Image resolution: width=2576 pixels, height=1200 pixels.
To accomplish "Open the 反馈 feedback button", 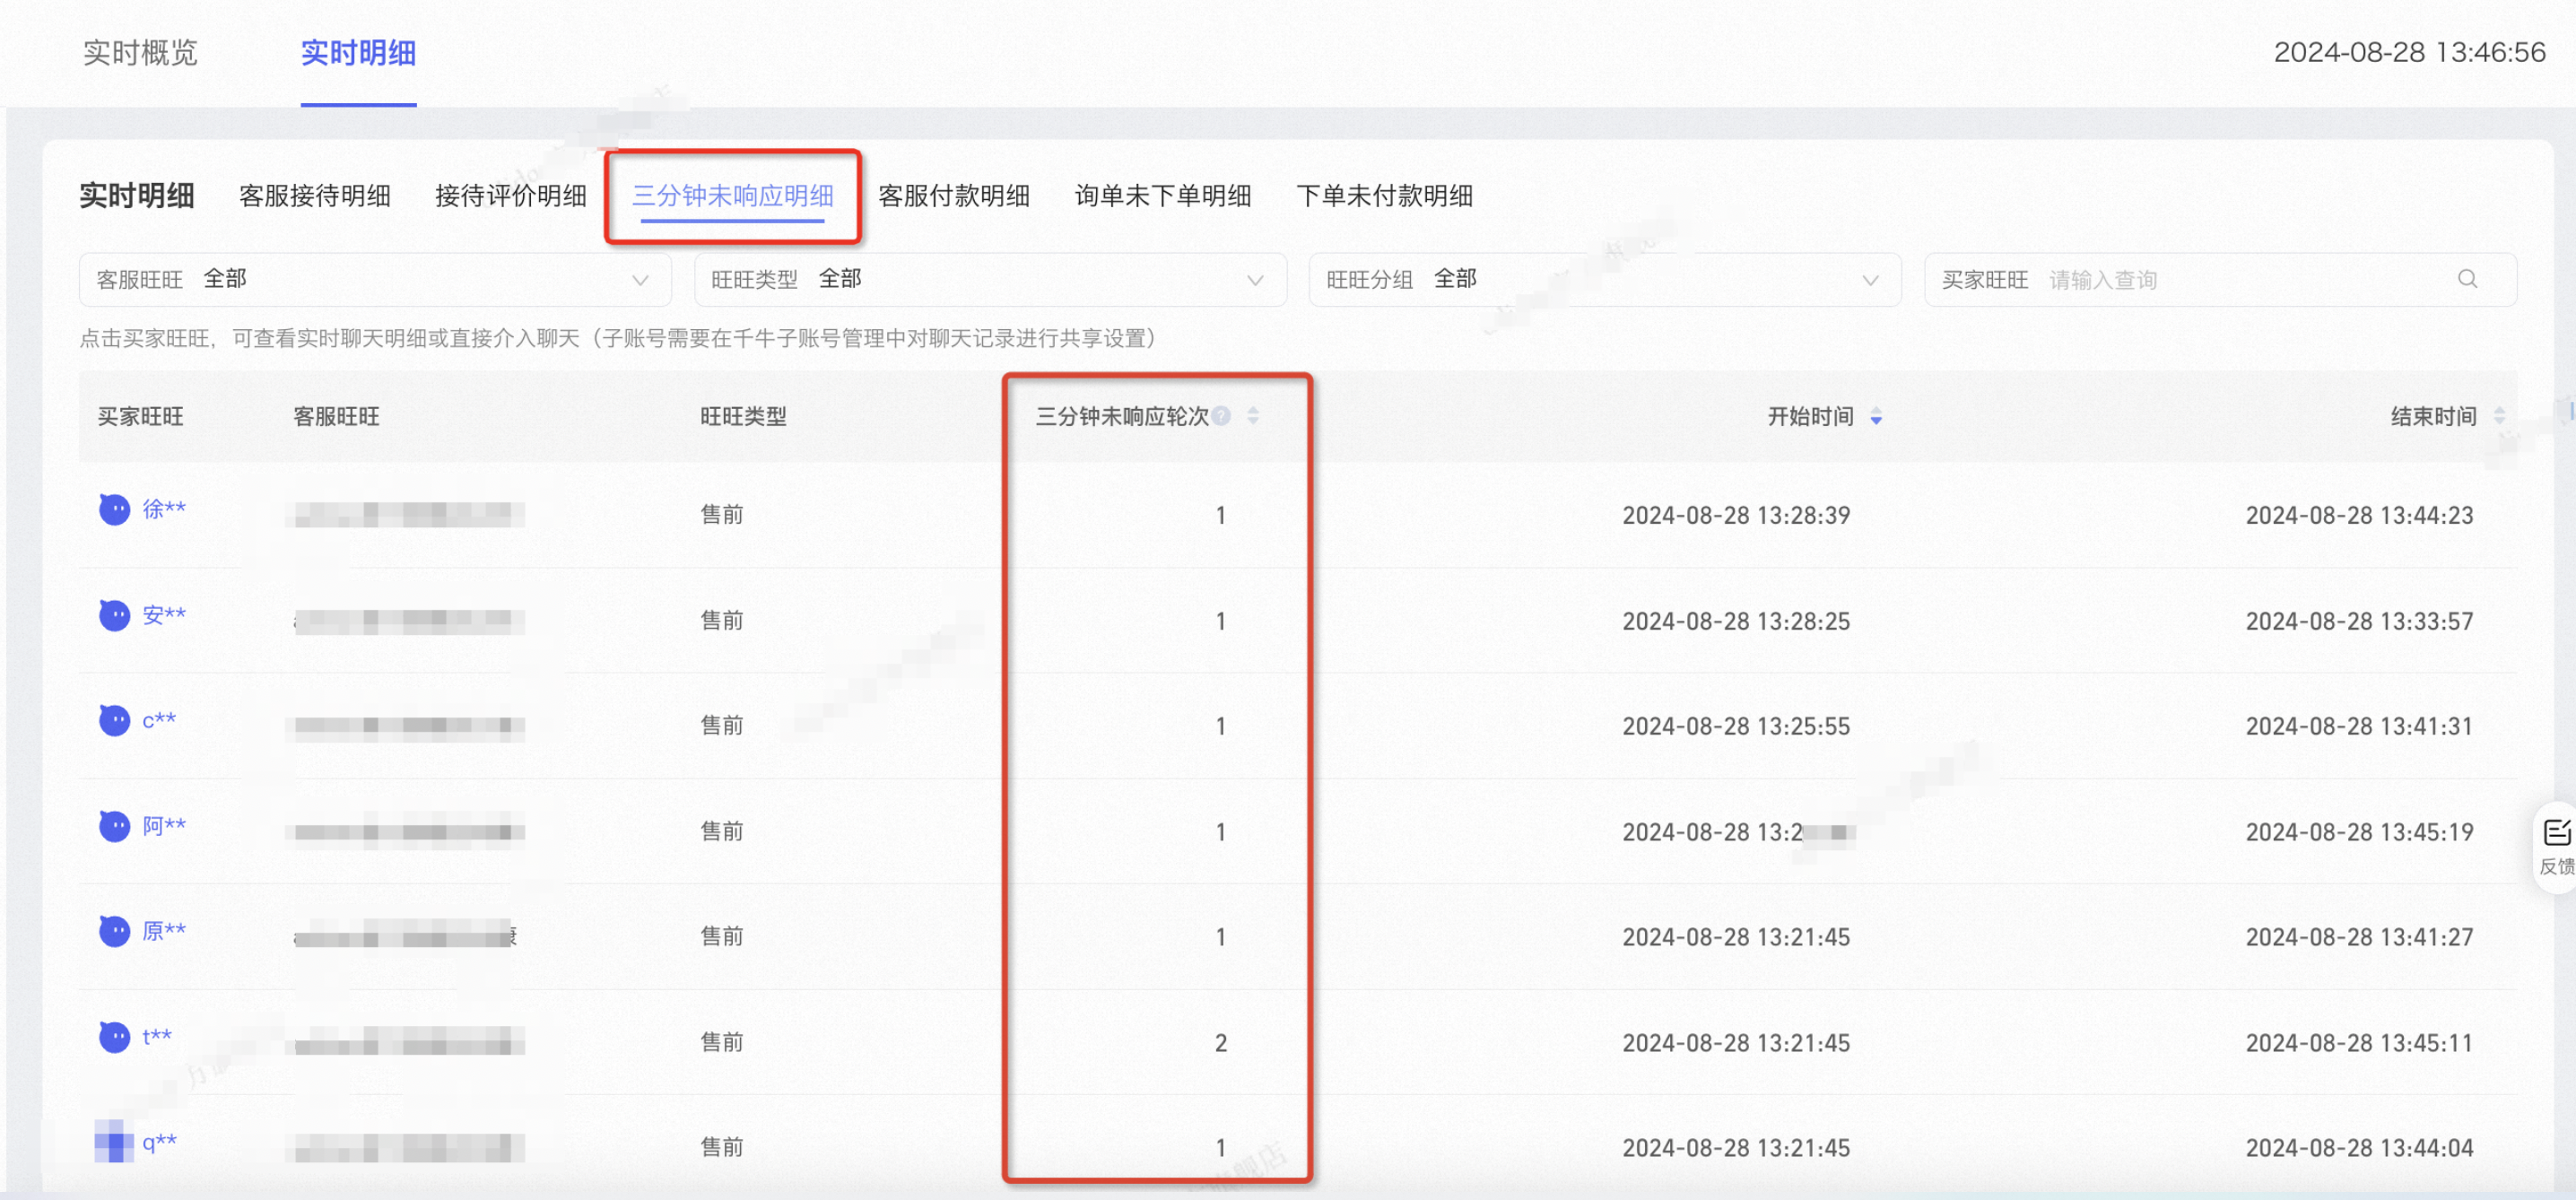I will [x=2556, y=846].
